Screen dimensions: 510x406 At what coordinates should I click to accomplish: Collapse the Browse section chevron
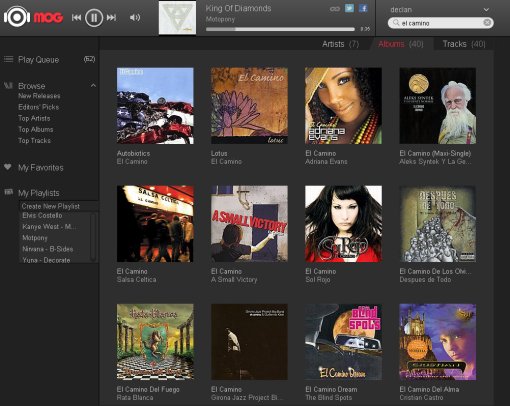coord(93,86)
